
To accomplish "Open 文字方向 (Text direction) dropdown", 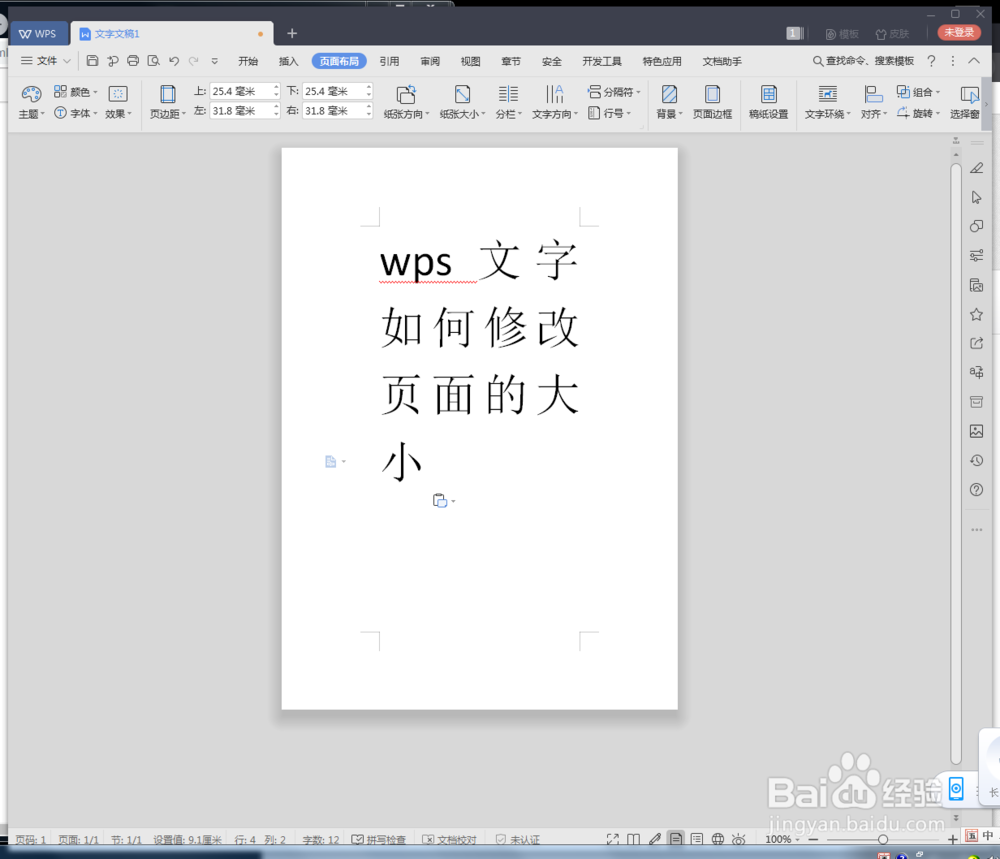I will click(555, 102).
